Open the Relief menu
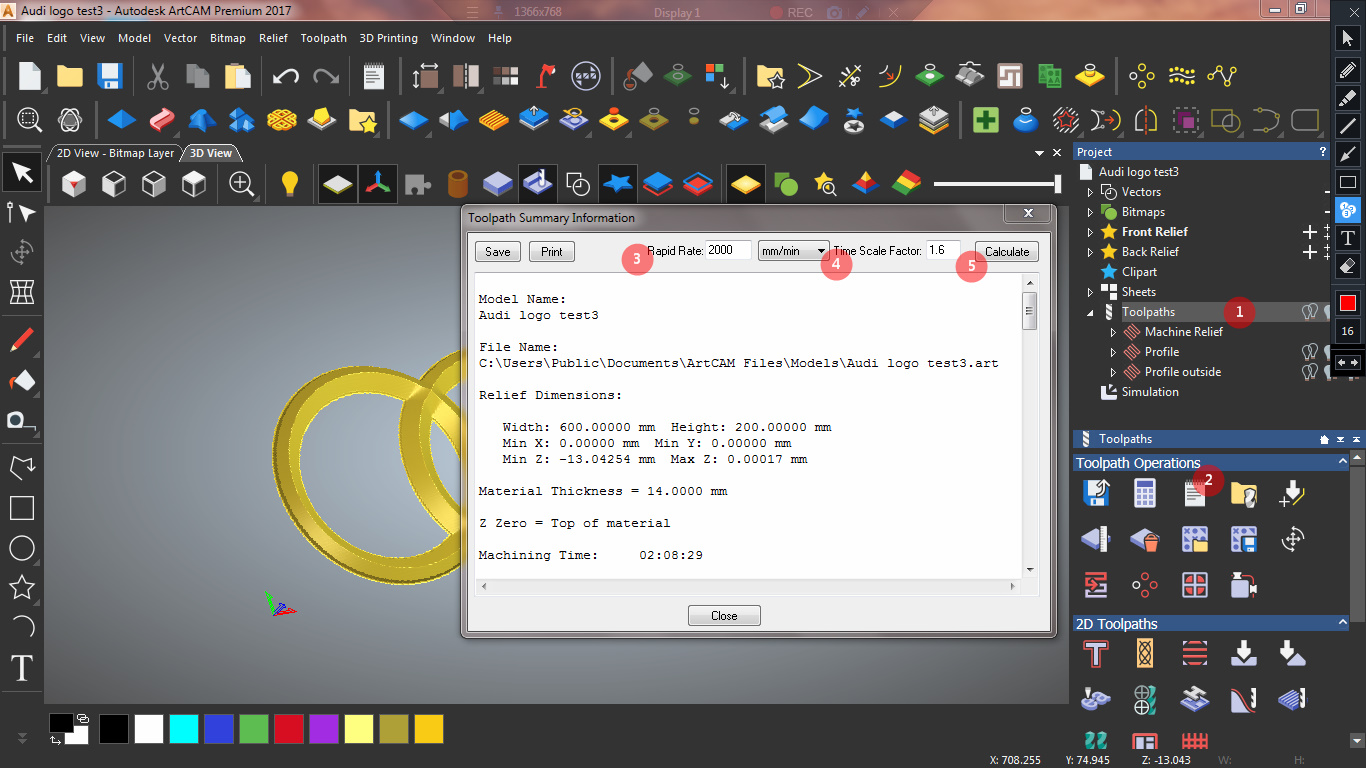 273,38
